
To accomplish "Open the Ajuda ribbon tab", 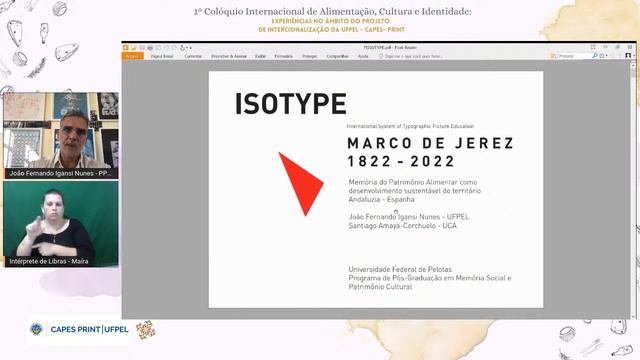I will point(363,56).
